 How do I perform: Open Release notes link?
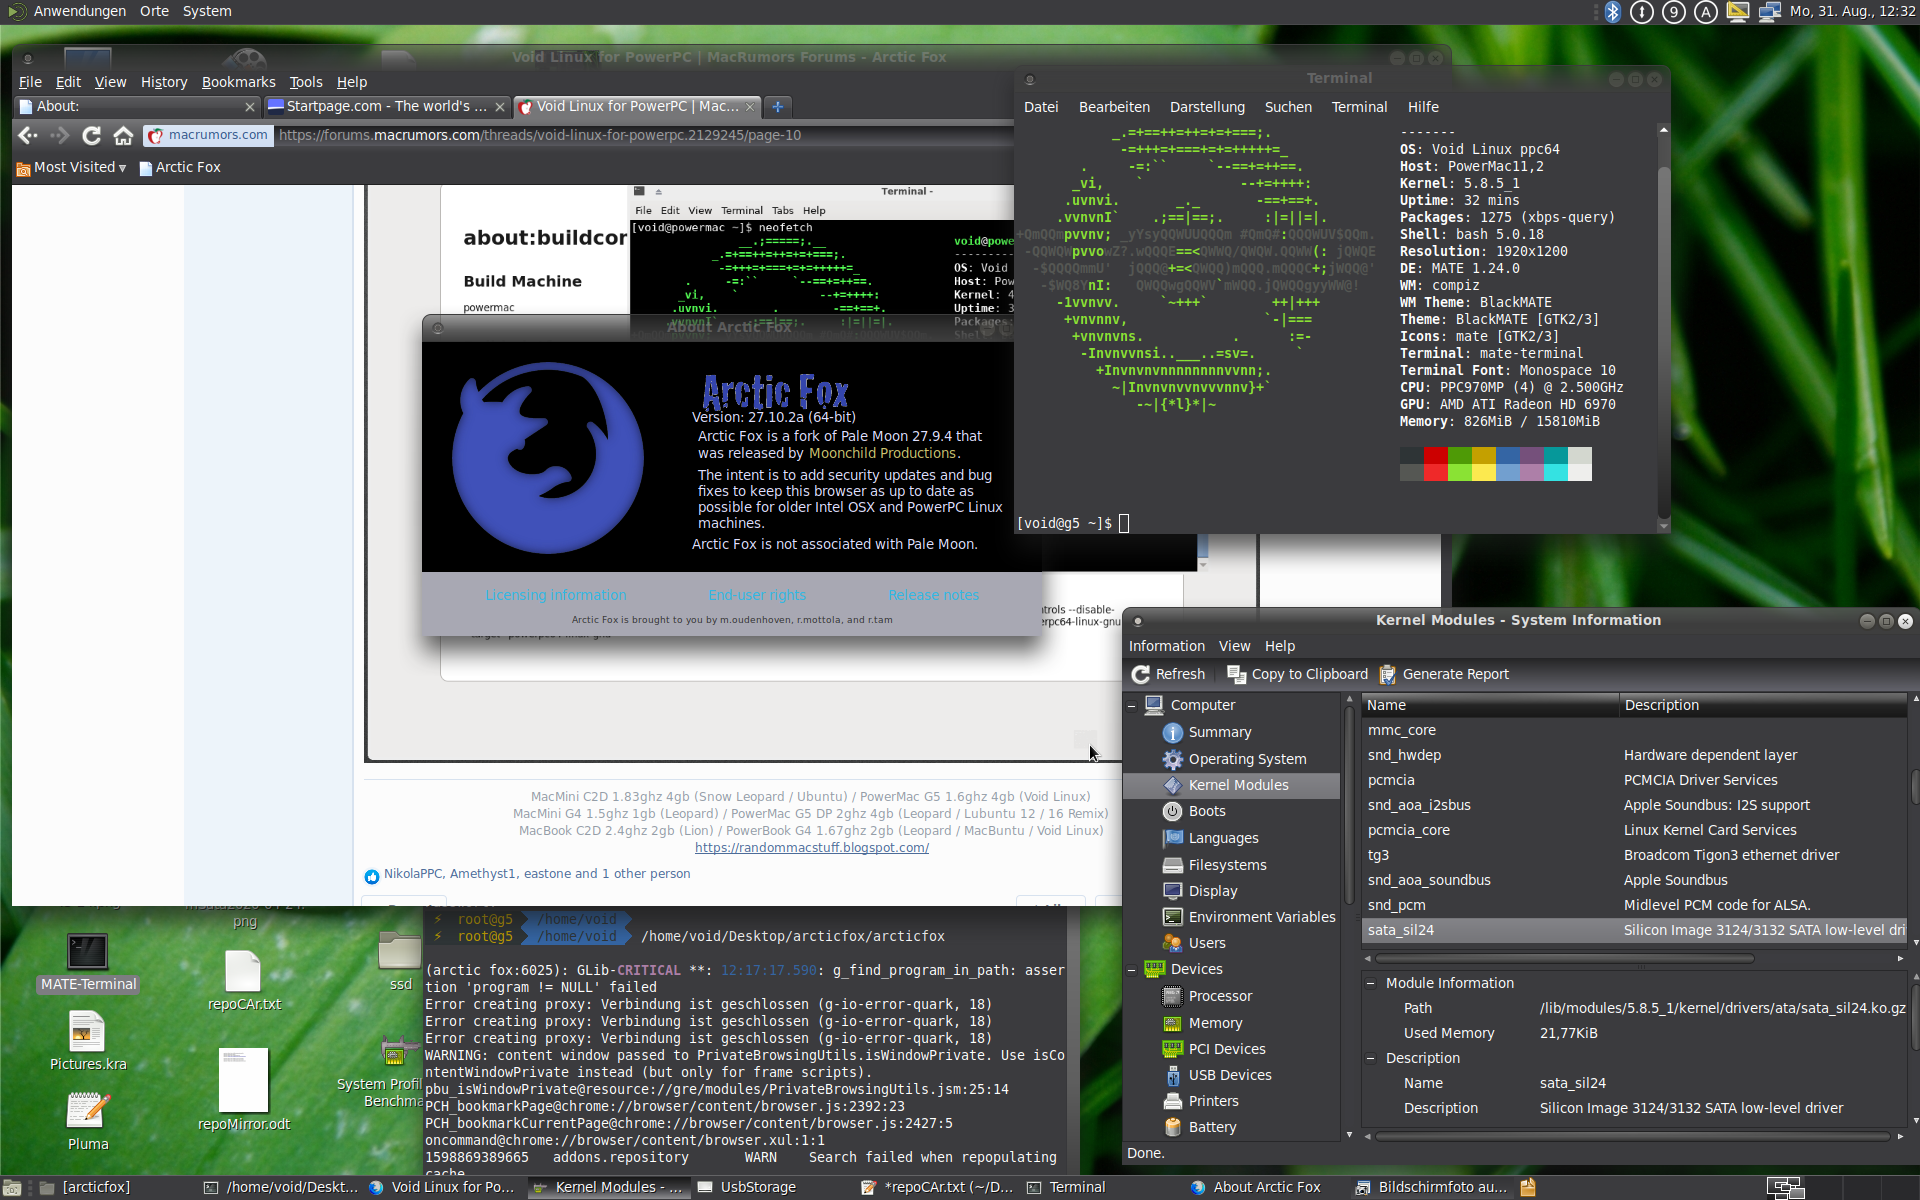pos(934,595)
